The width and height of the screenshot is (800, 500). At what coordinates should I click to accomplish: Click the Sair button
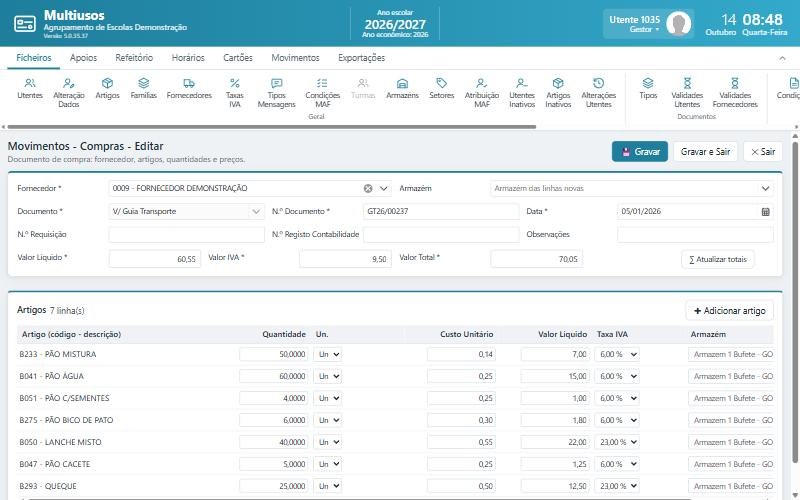coord(763,152)
